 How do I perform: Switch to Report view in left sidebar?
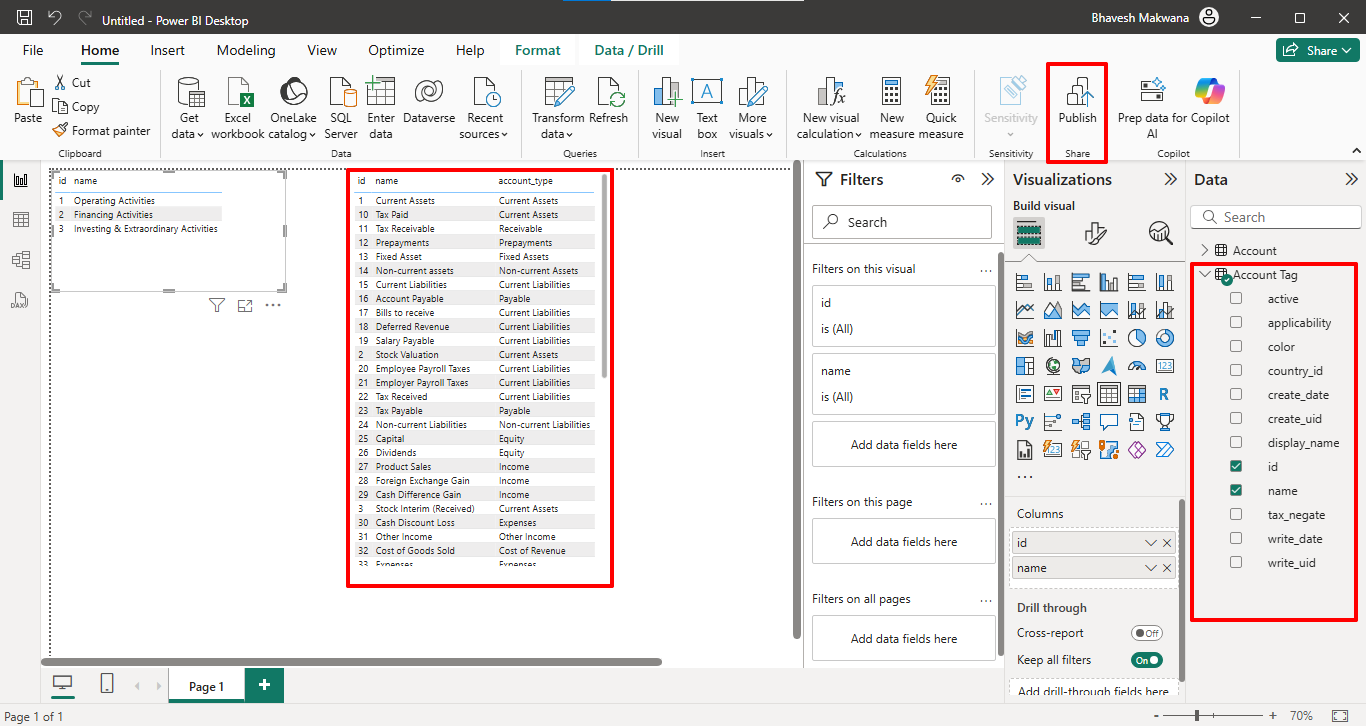pos(20,180)
